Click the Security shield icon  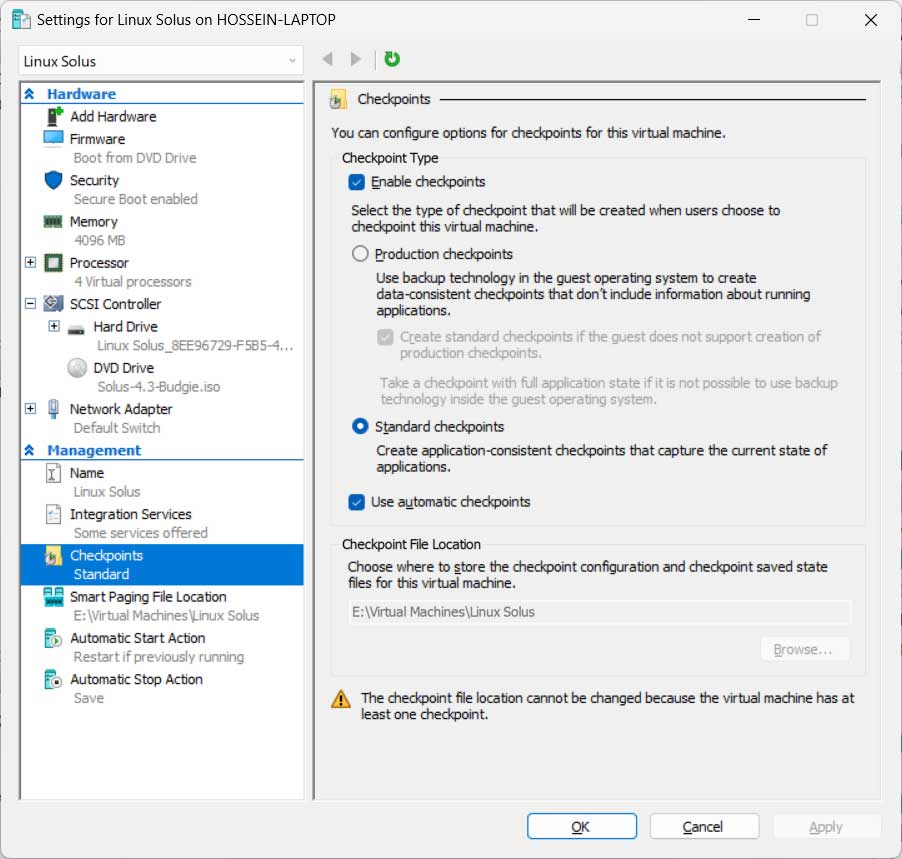pos(53,180)
